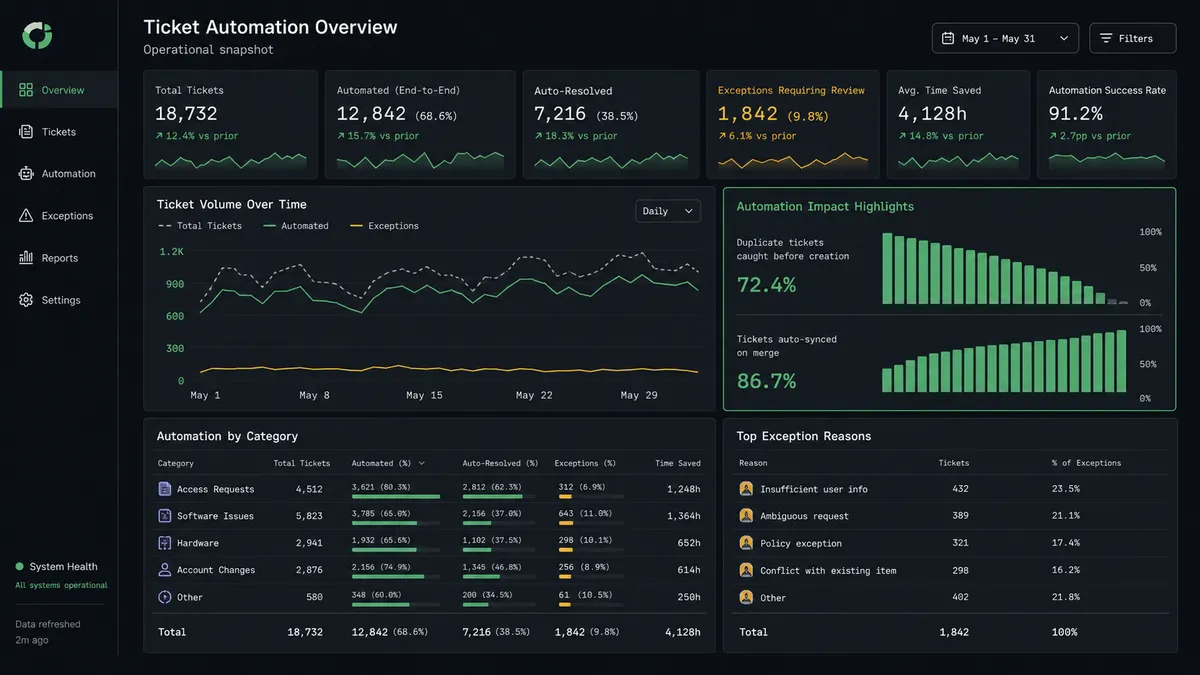Screen dimensions: 1200x675
Task: Sort by the Automated (%) column arrow
Action: pyautogui.click(x=421, y=464)
